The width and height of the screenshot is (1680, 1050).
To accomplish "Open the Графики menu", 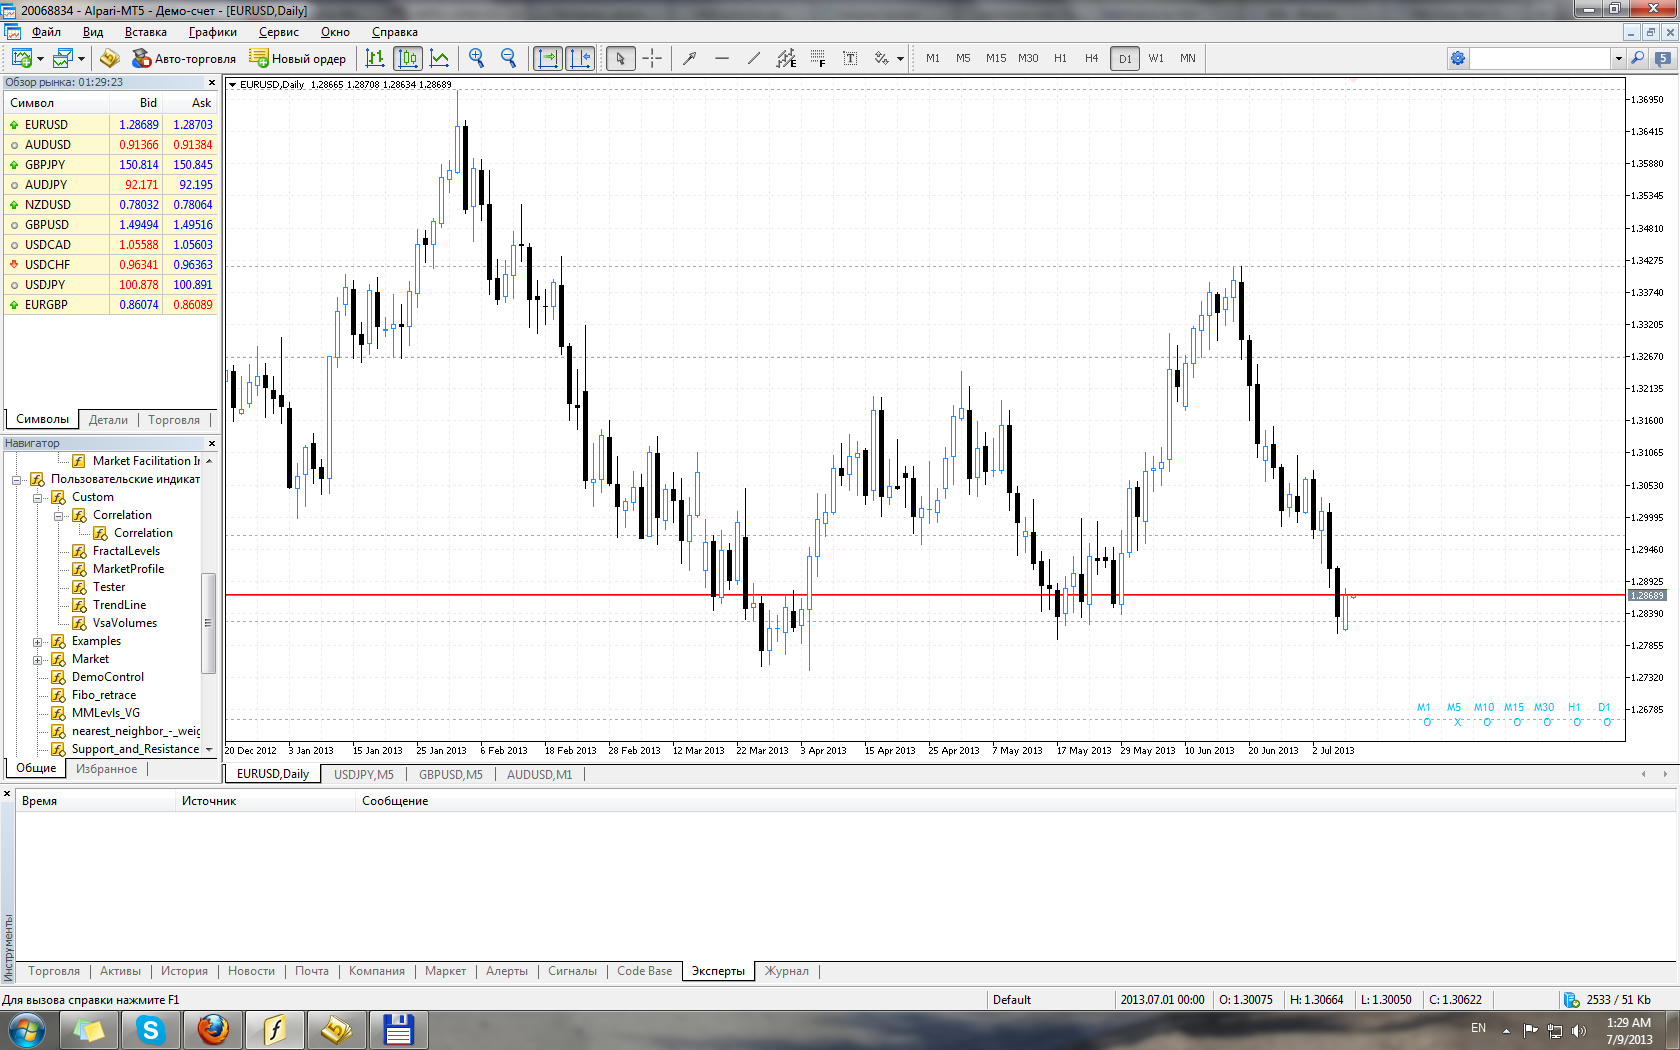I will click(213, 32).
